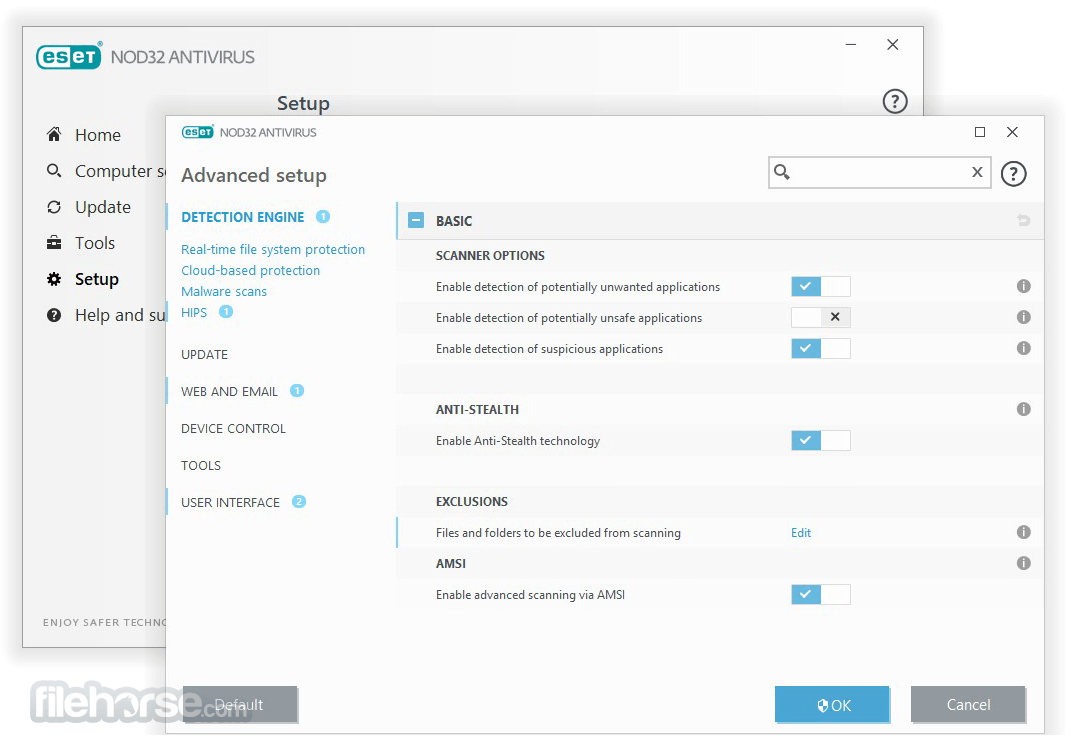
Task: Select the USER INTERFACE category
Action: click(x=230, y=503)
